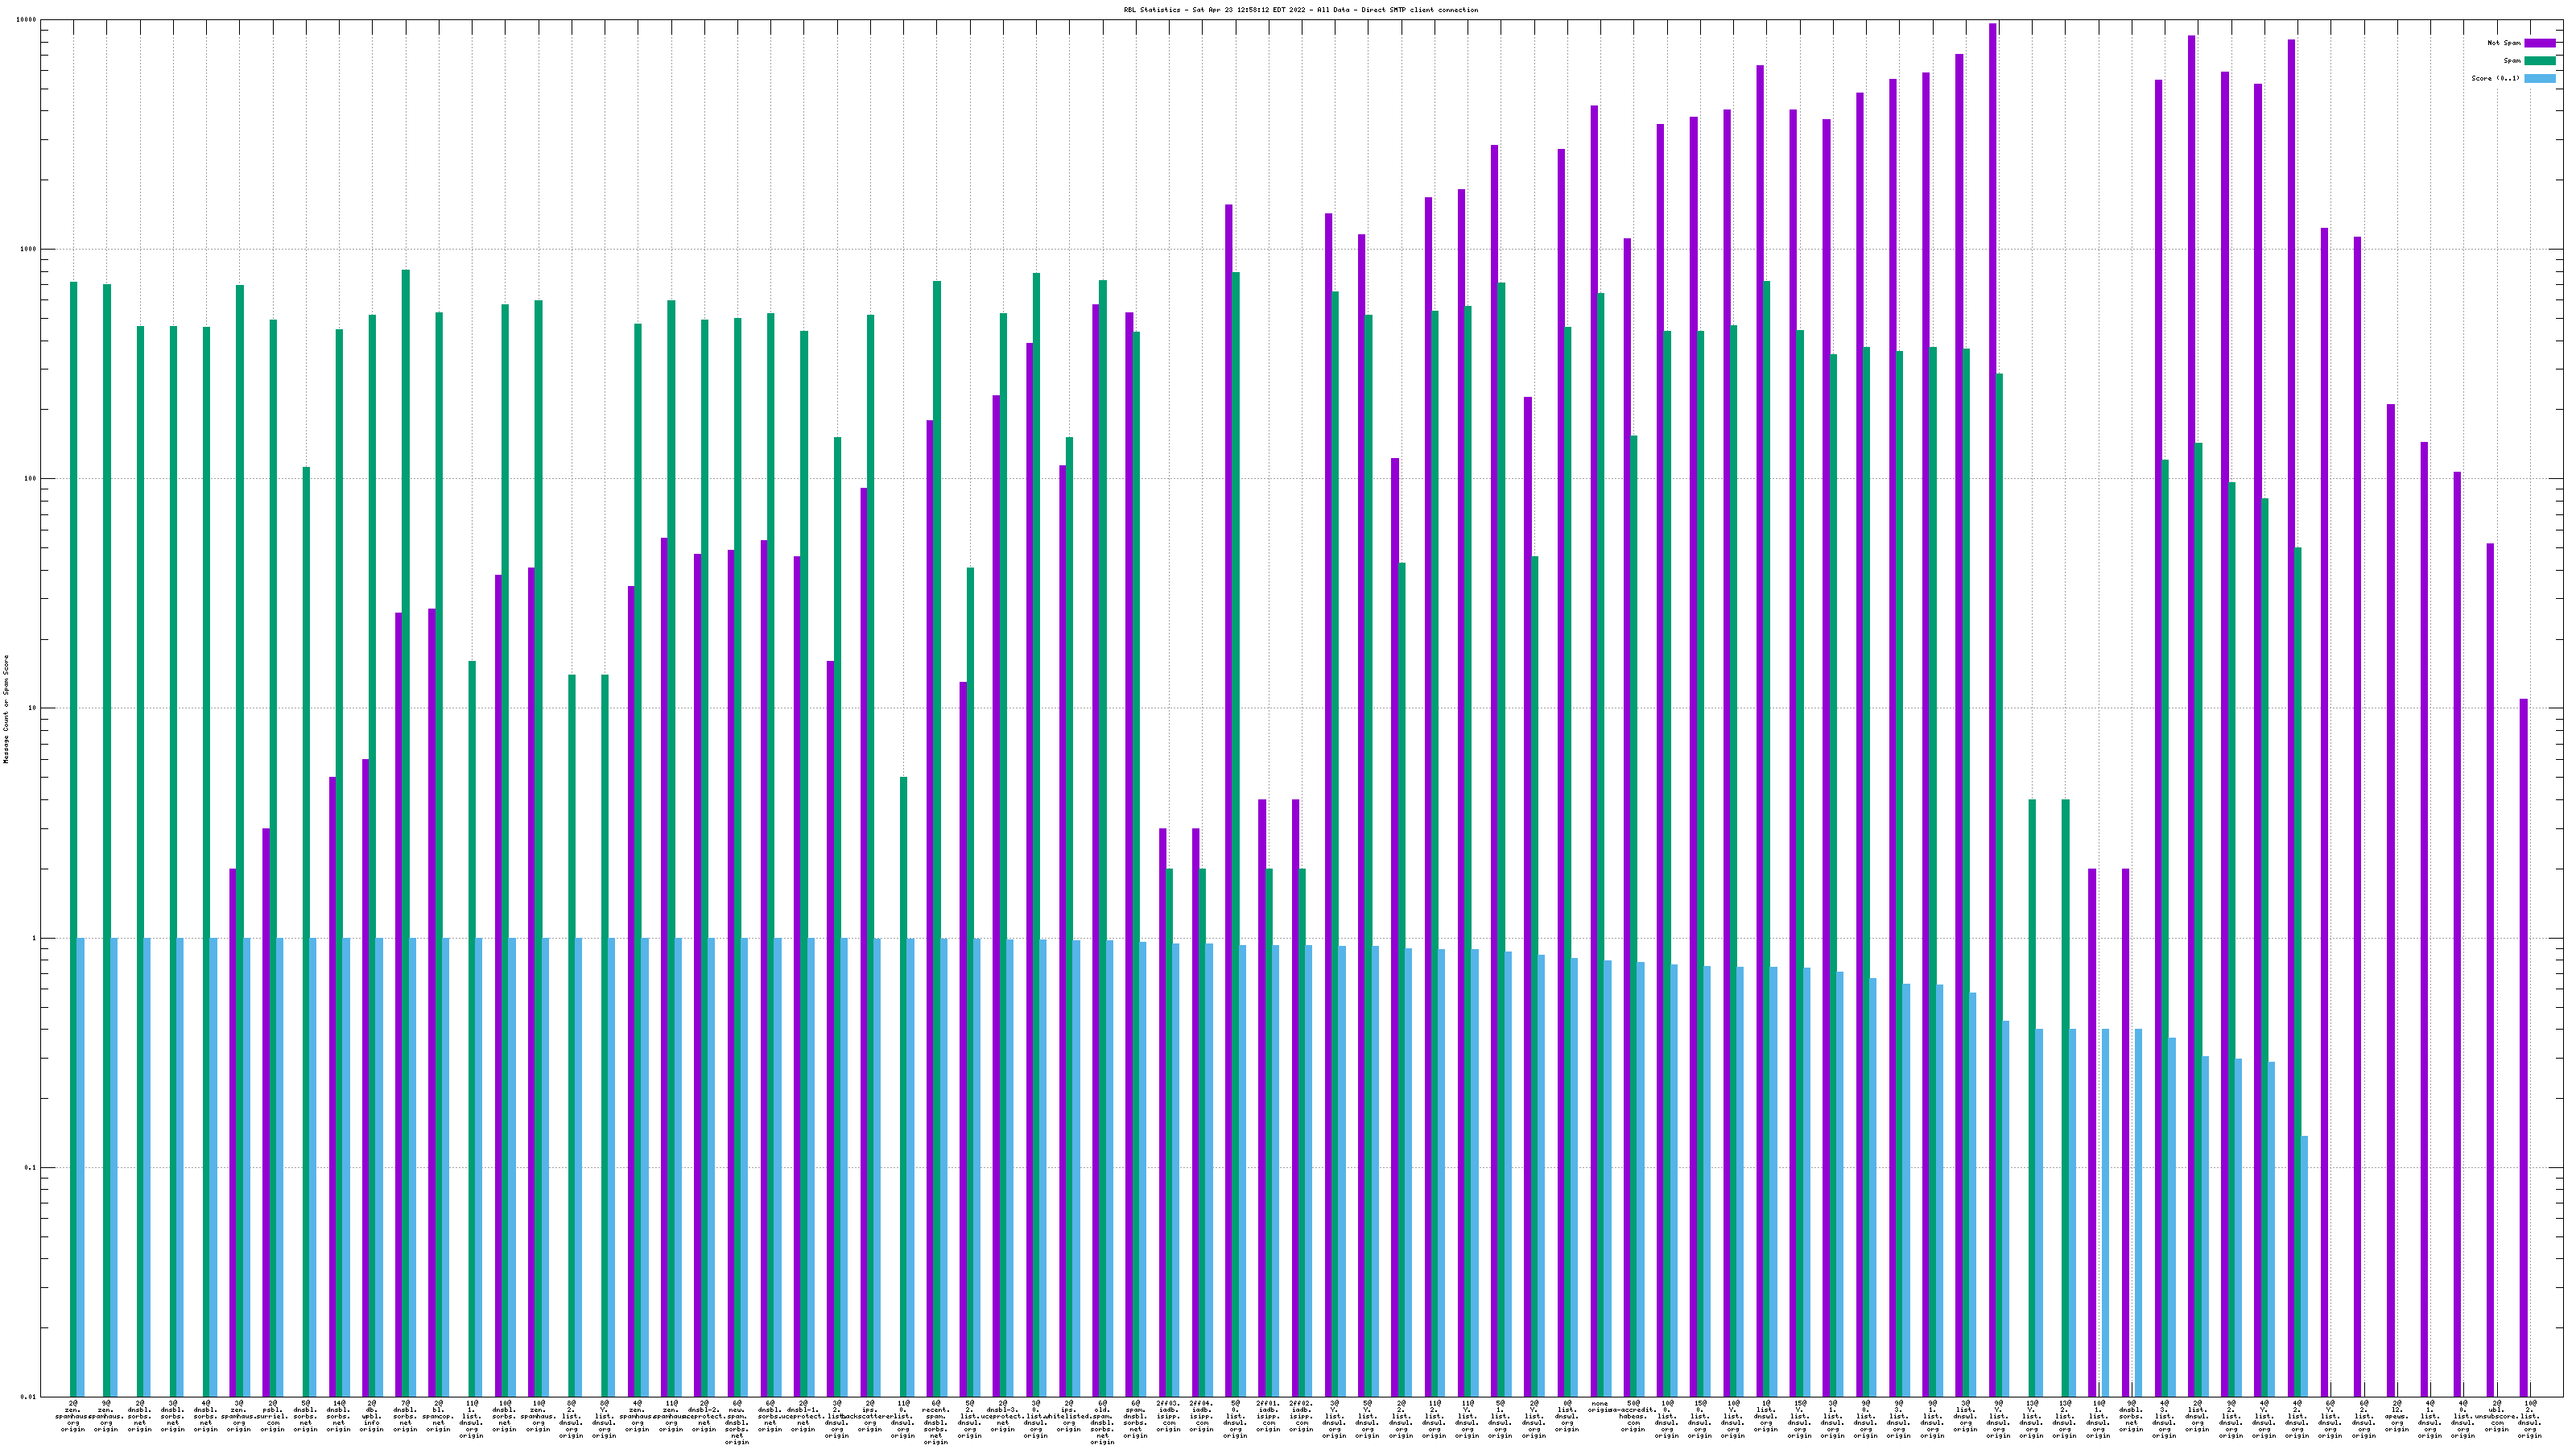Click the 'Message Count or Spam Score' axis label
The width and height of the screenshot is (2576, 1449).
(6, 709)
